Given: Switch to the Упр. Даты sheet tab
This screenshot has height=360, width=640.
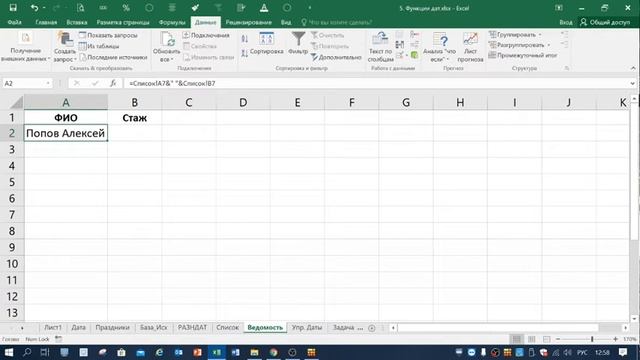Looking at the screenshot, I should point(307,327).
